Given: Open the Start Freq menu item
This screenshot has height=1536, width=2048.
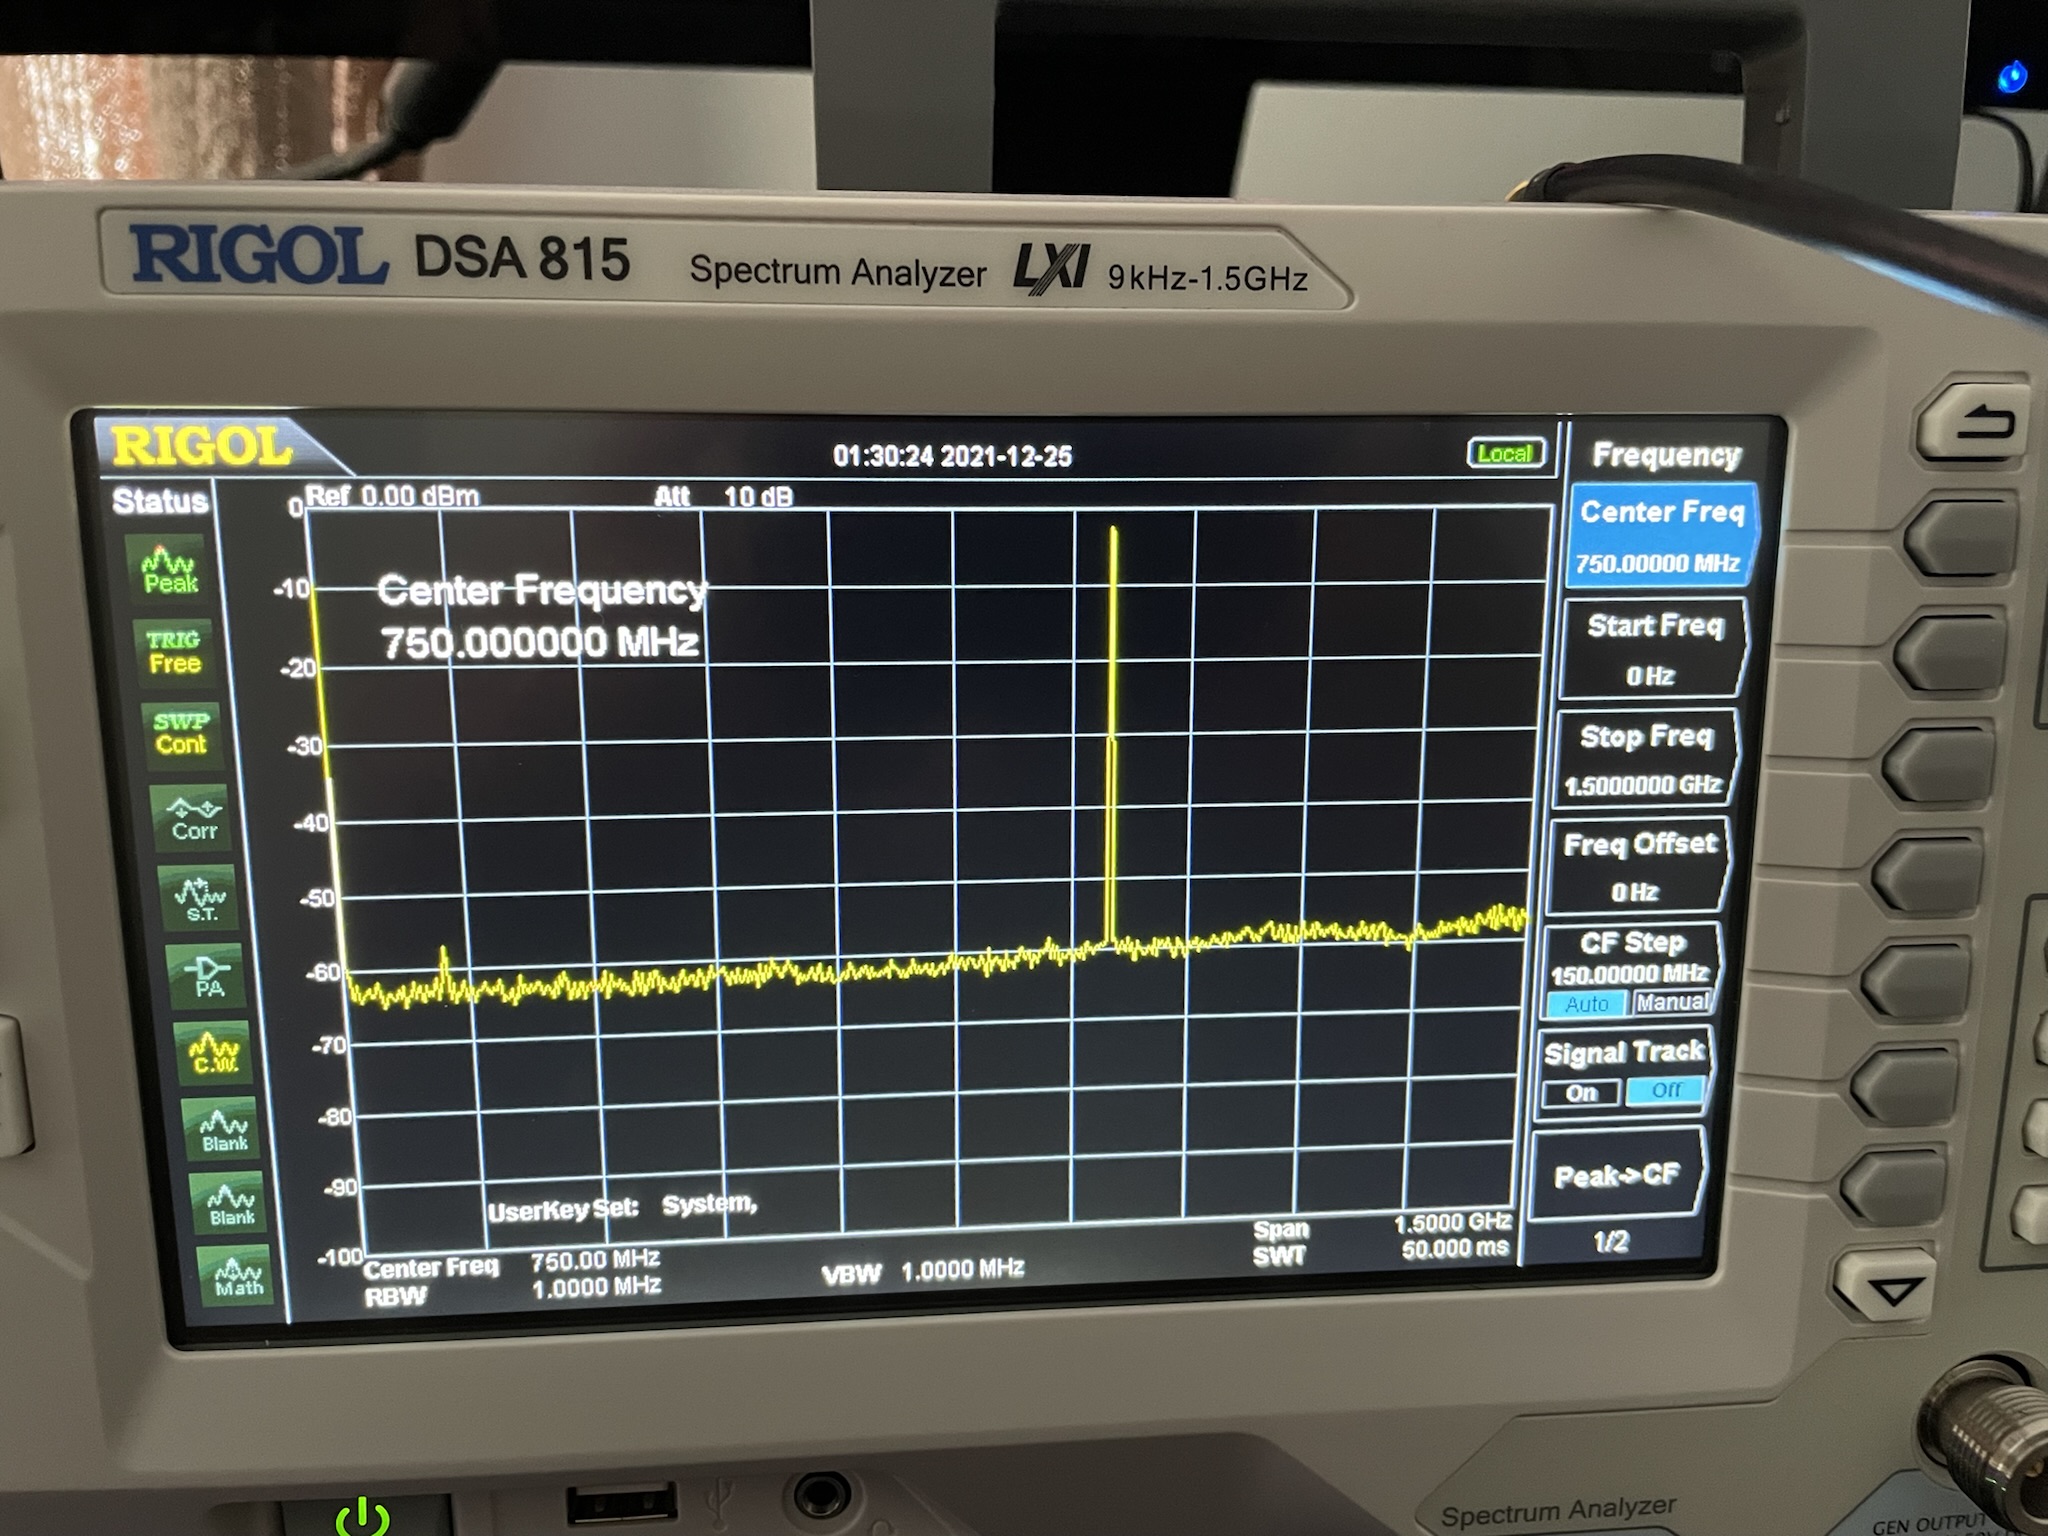Looking at the screenshot, I should pyautogui.click(x=1653, y=648).
